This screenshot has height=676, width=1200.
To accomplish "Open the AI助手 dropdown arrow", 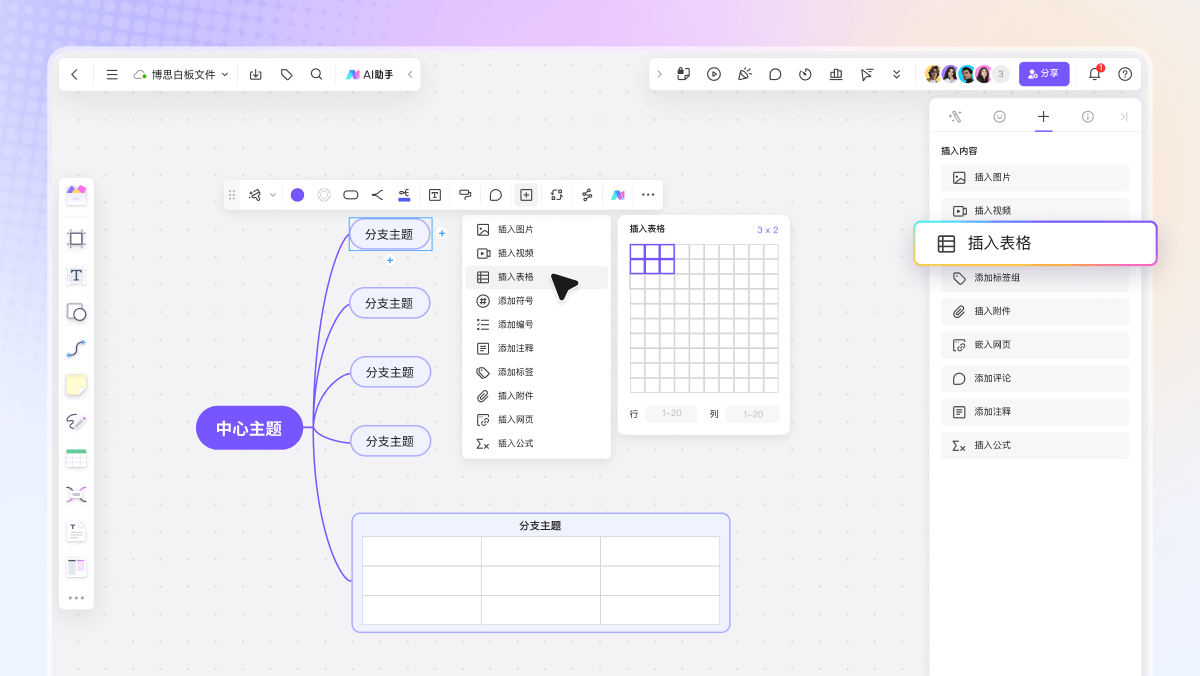I will click(x=410, y=74).
